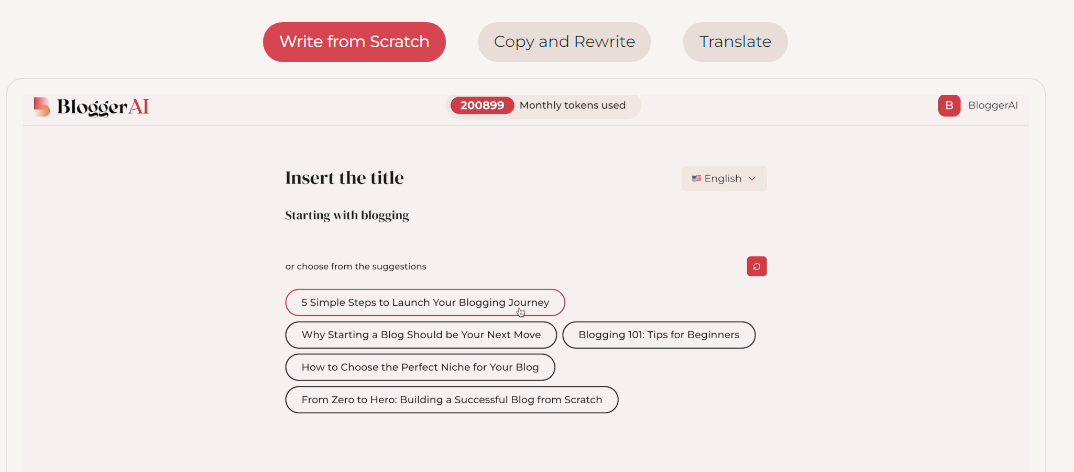Pick the "Blogging 101: Tips for Beginners" suggestion

659,335
